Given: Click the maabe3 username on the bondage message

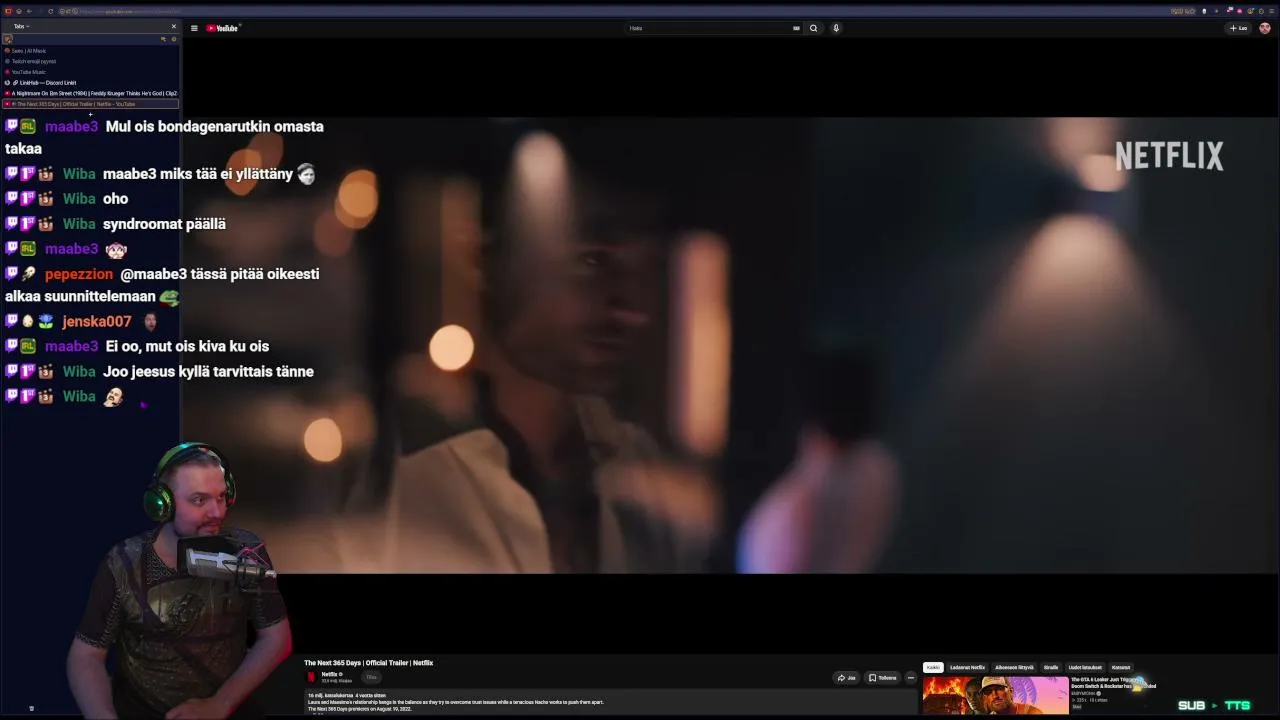Looking at the screenshot, I should (x=72, y=126).
